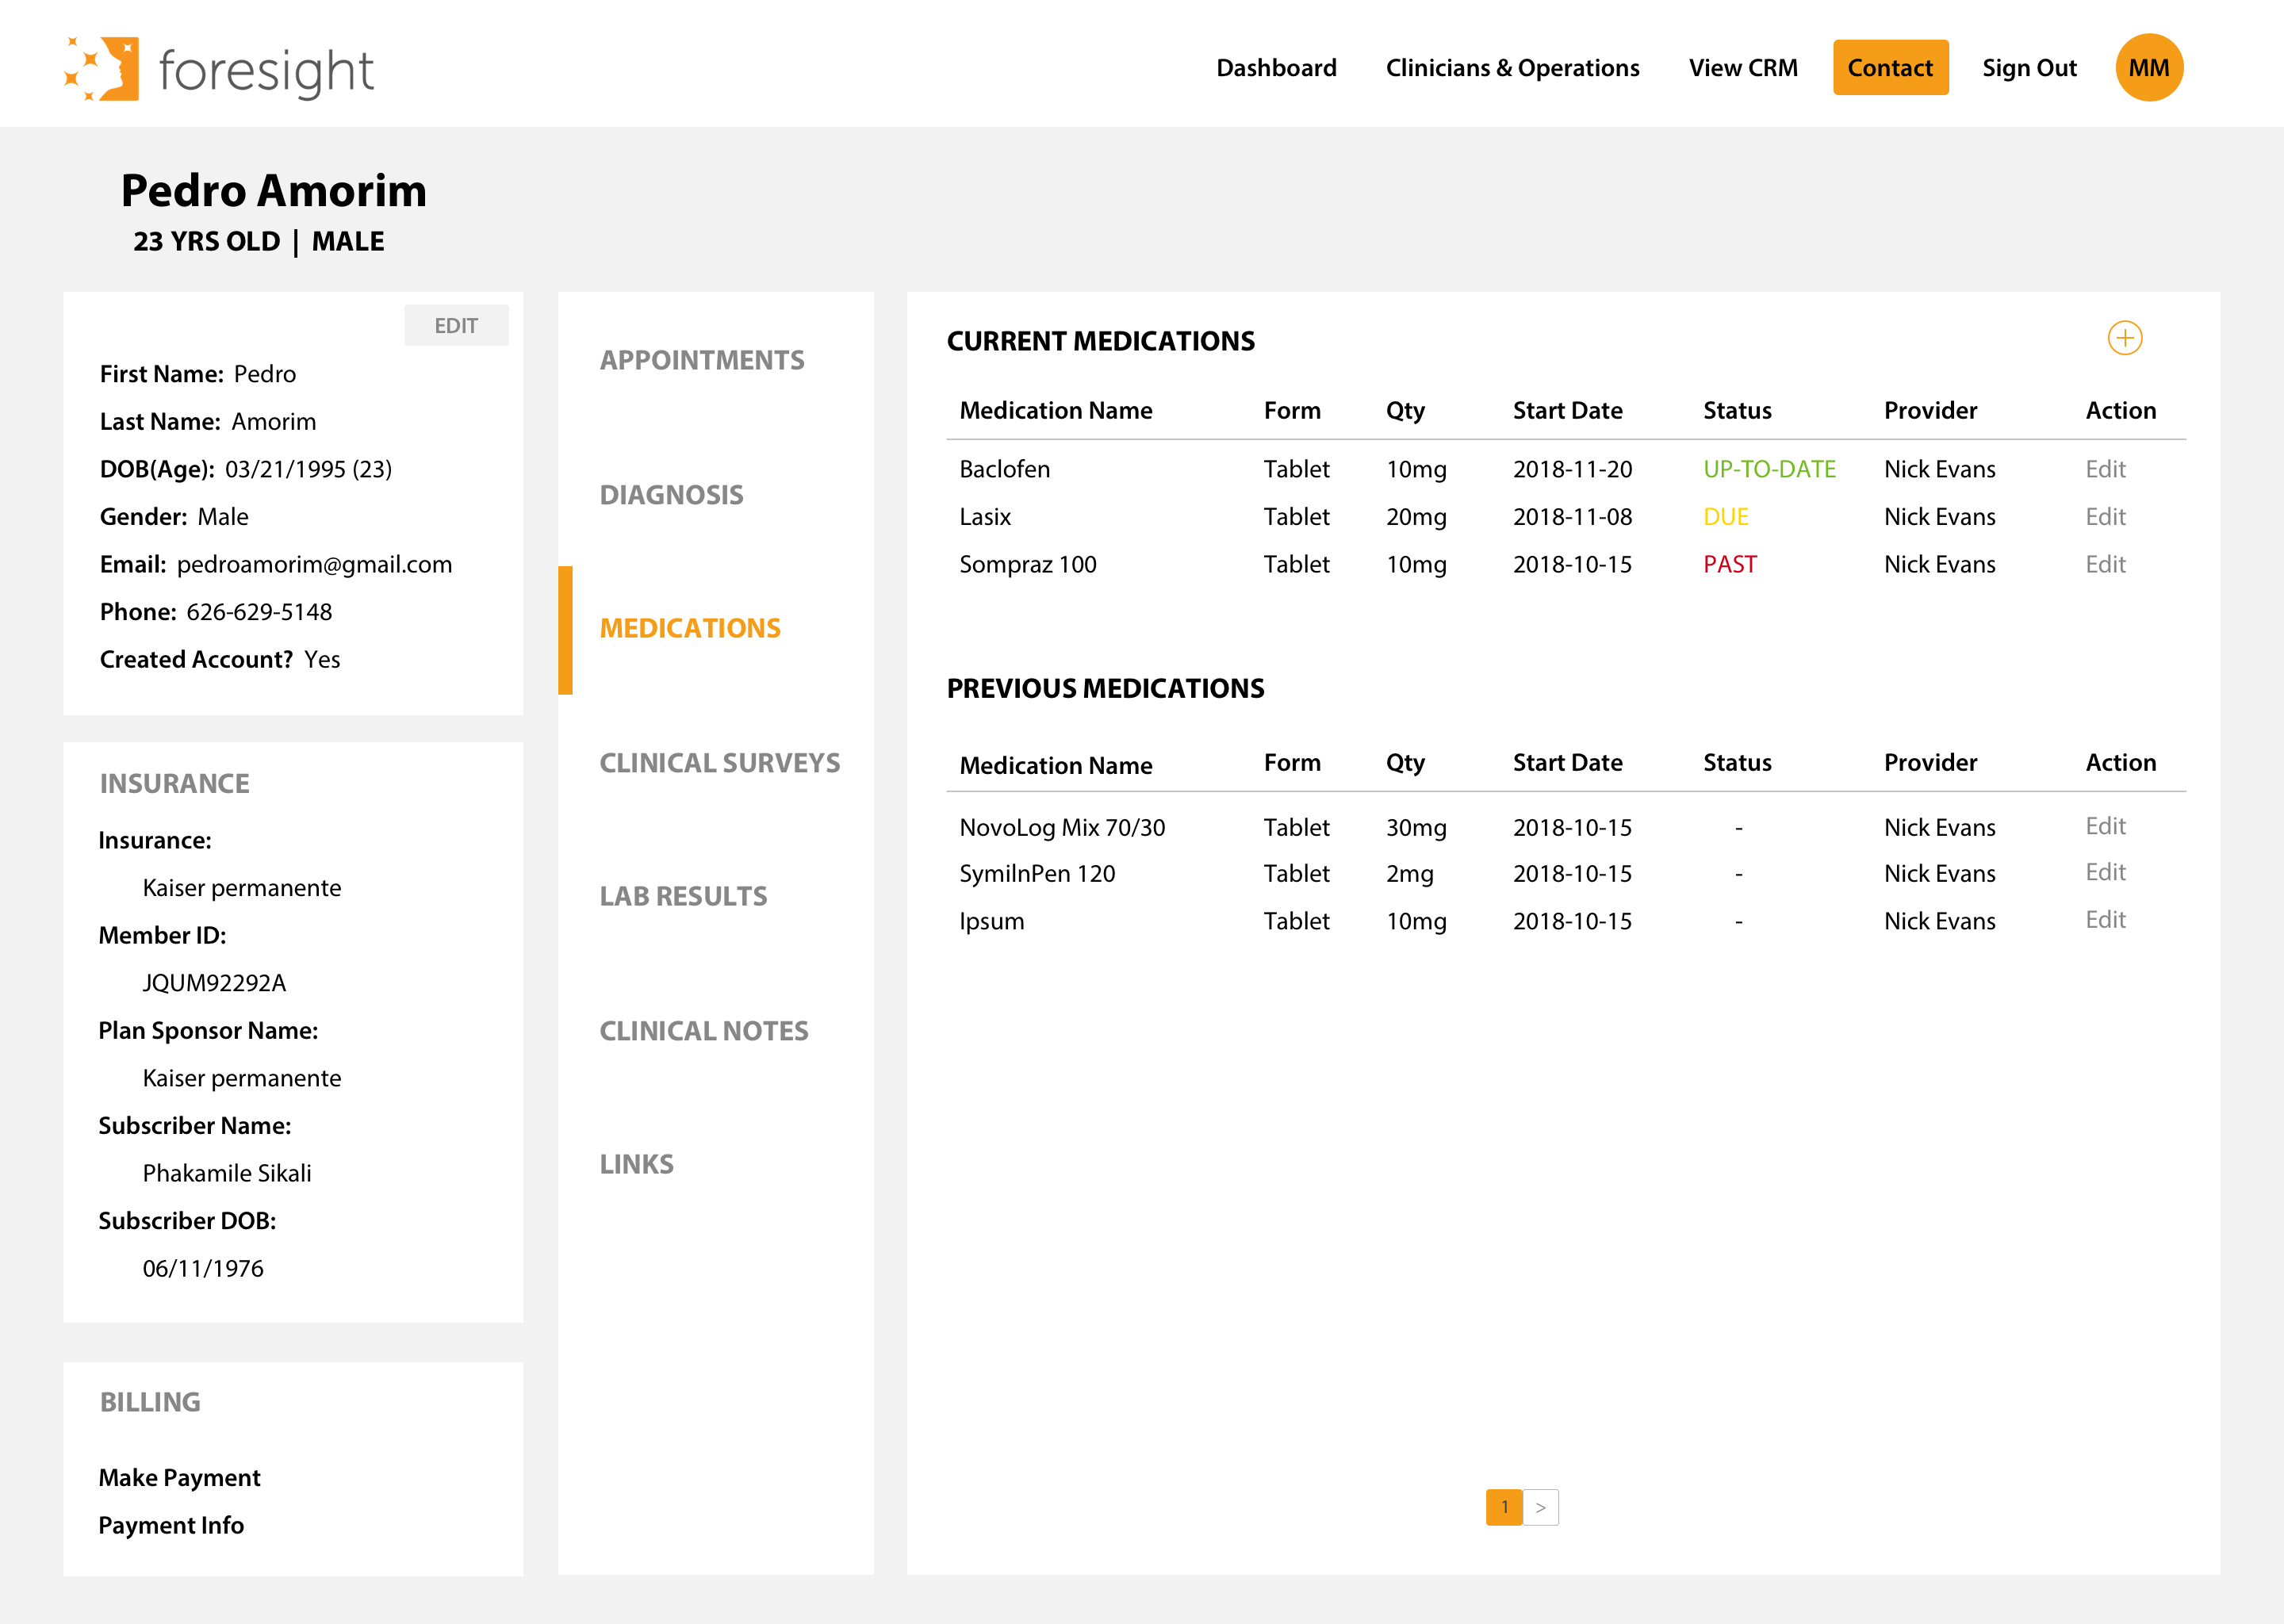Open the Clinical Notes tab
Image resolution: width=2284 pixels, height=1624 pixels.
click(703, 1031)
